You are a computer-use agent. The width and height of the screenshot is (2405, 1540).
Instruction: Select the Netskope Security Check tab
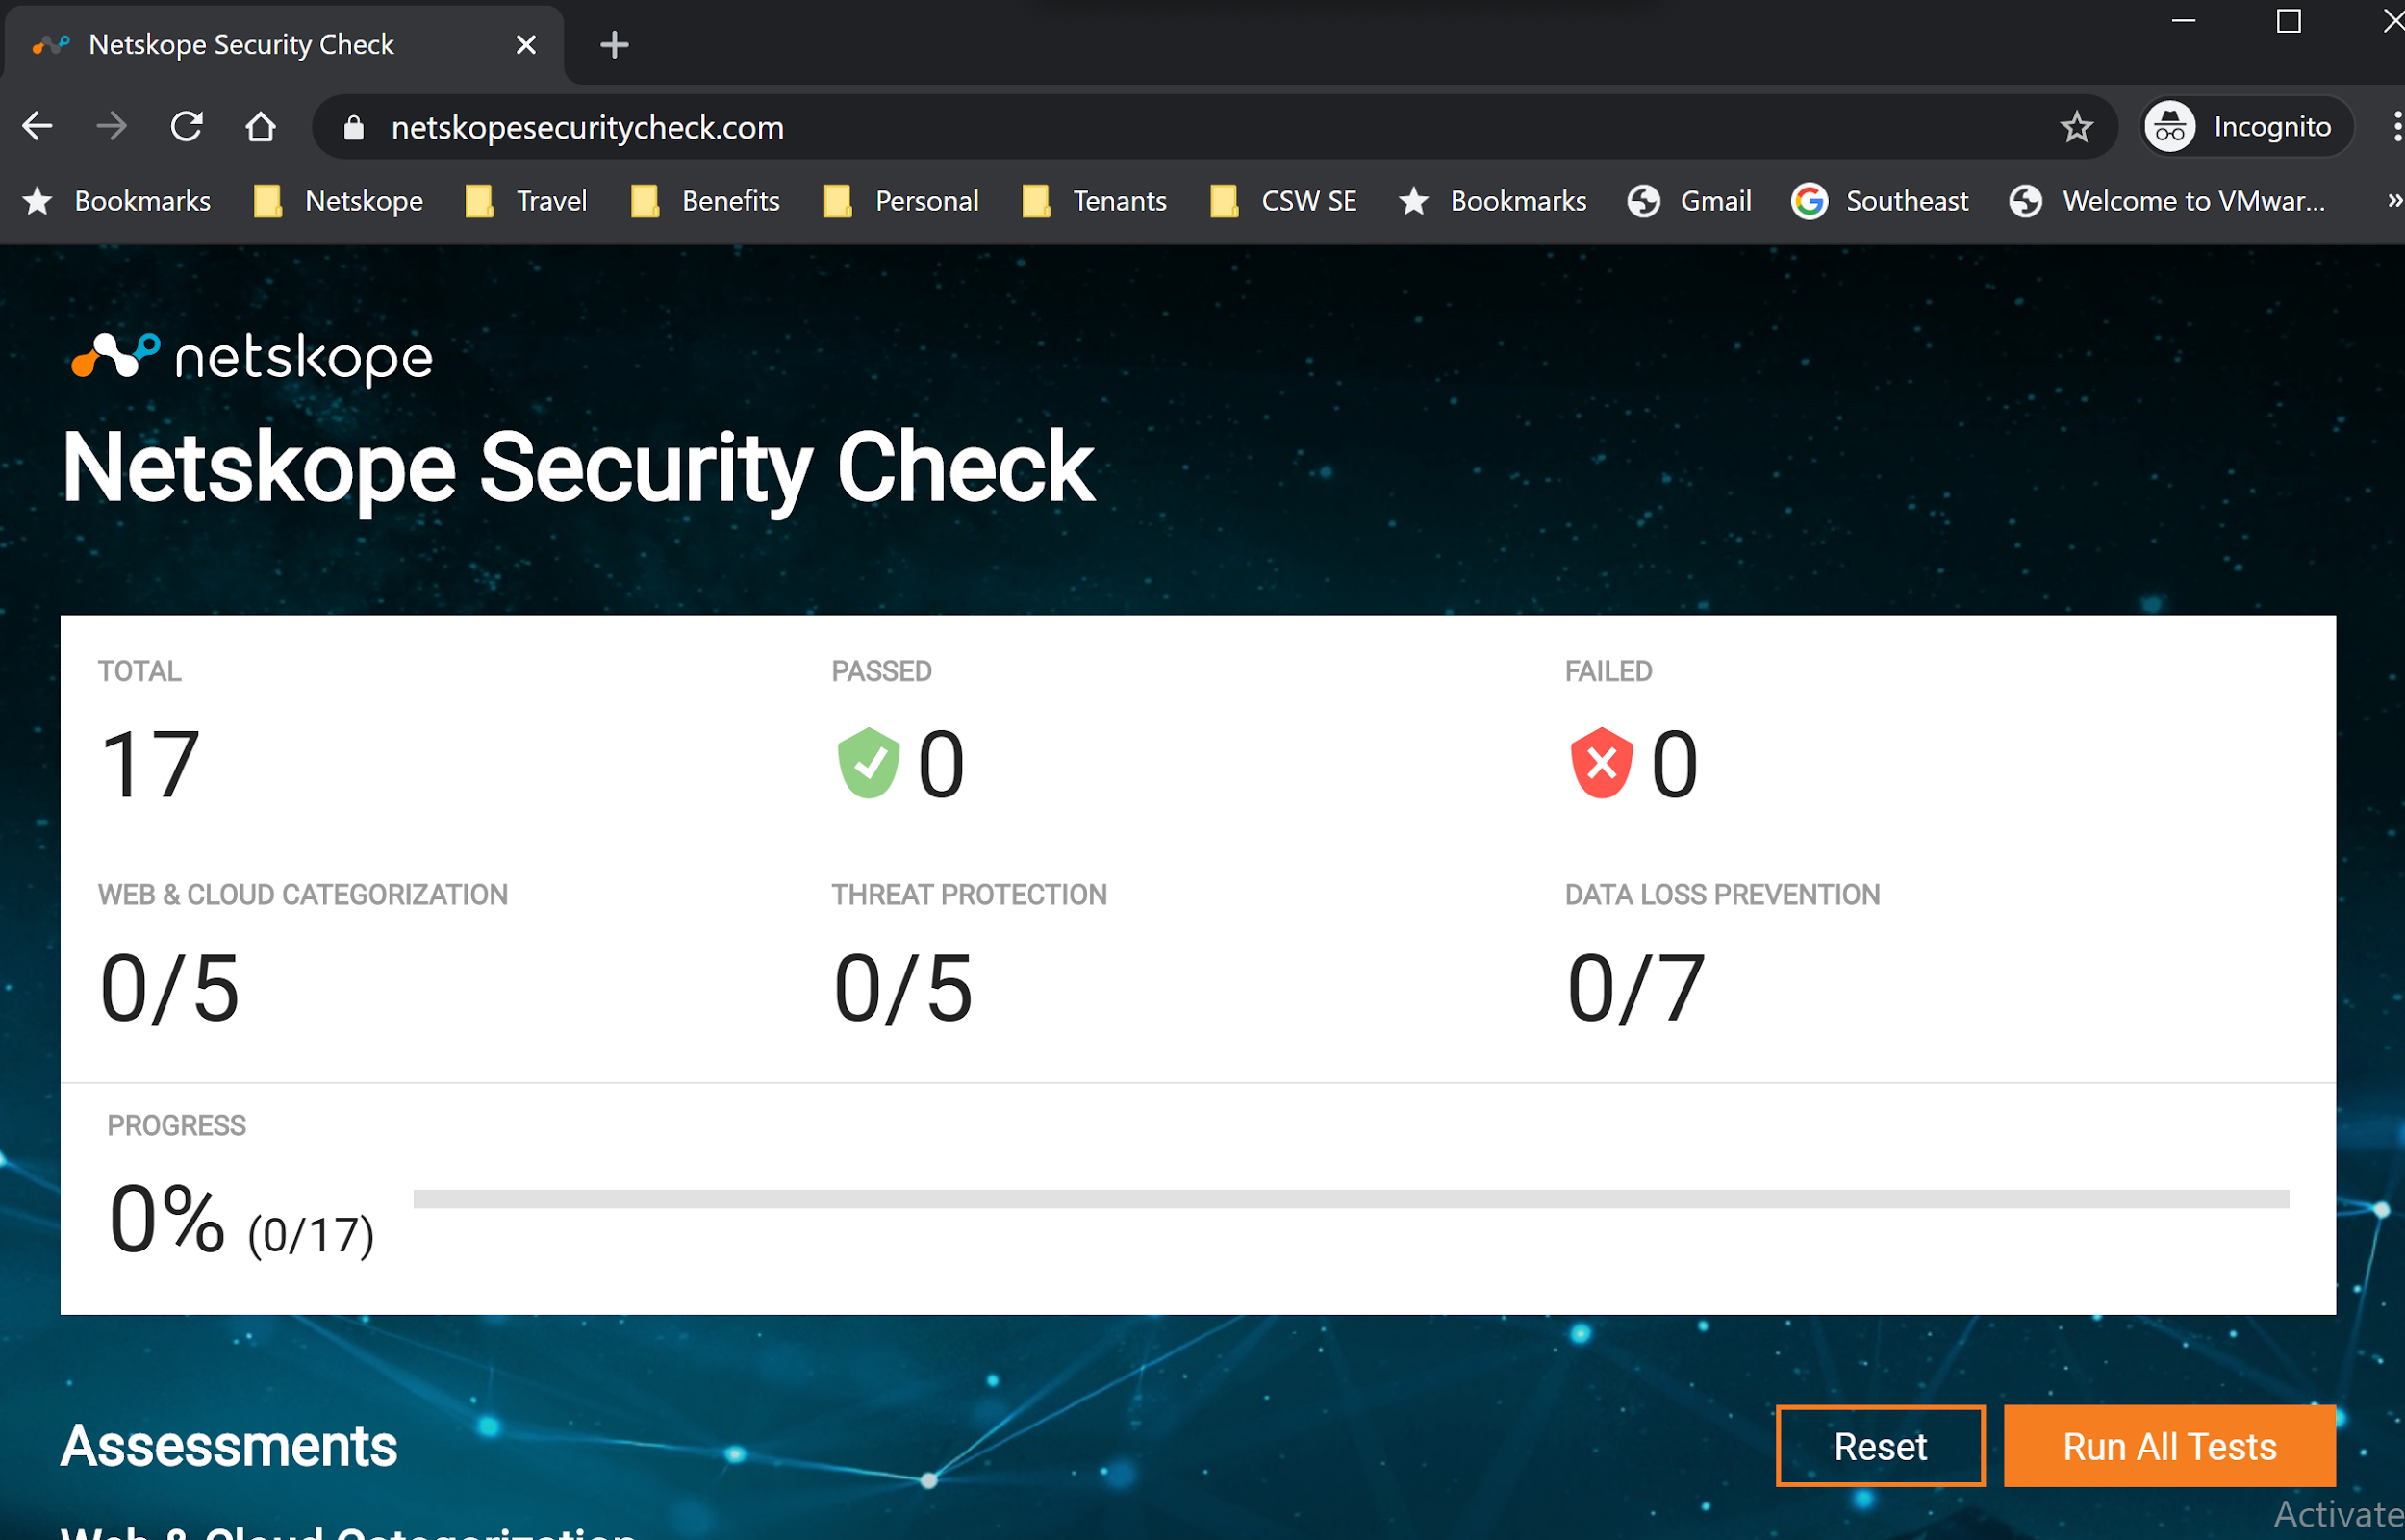point(241,45)
